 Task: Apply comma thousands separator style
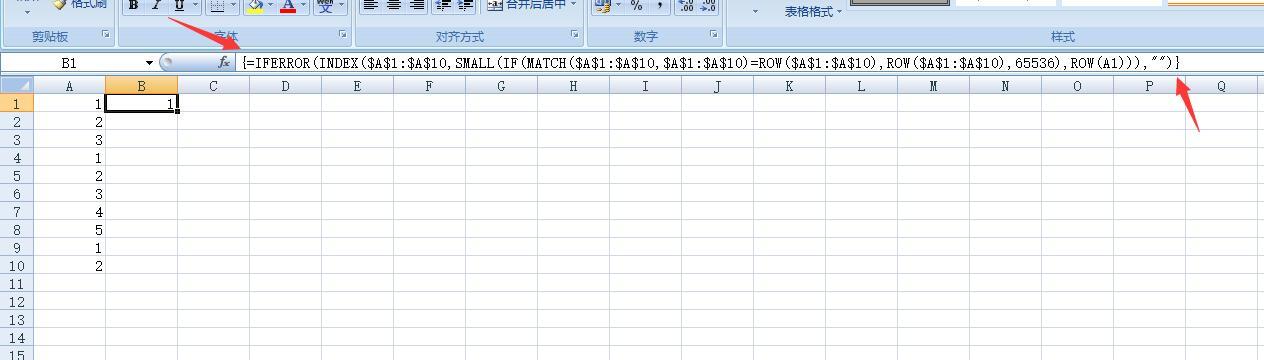[660, 5]
